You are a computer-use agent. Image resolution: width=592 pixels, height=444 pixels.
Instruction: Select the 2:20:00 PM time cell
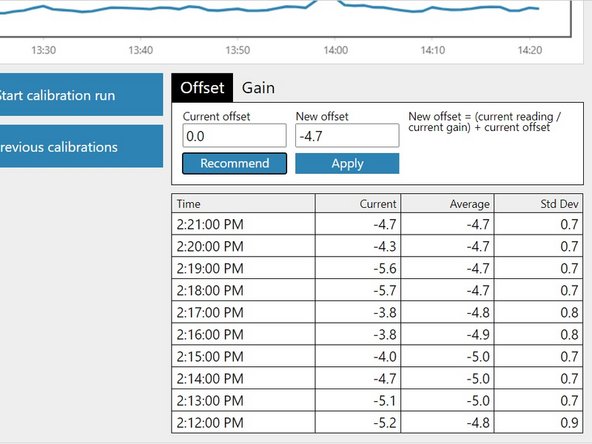point(243,246)
